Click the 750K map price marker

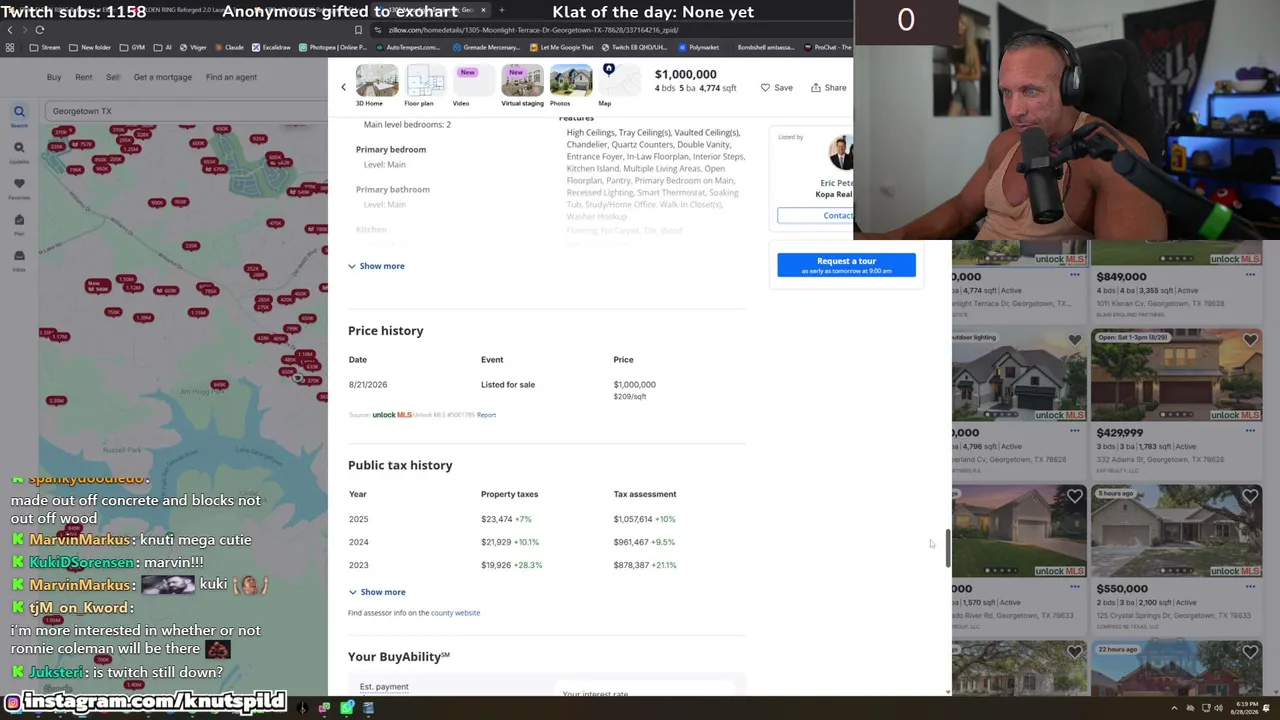point(113,312)
